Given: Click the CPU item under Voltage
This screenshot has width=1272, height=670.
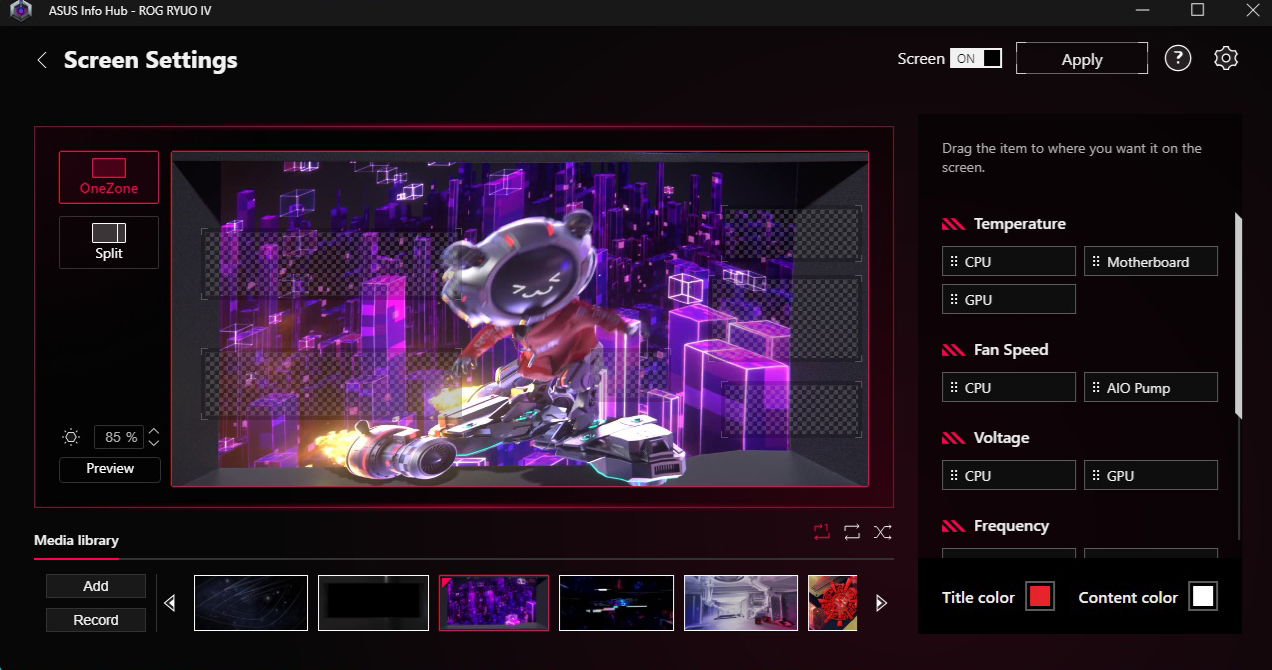Looking at the screenshot, I should coord(1009,476).
